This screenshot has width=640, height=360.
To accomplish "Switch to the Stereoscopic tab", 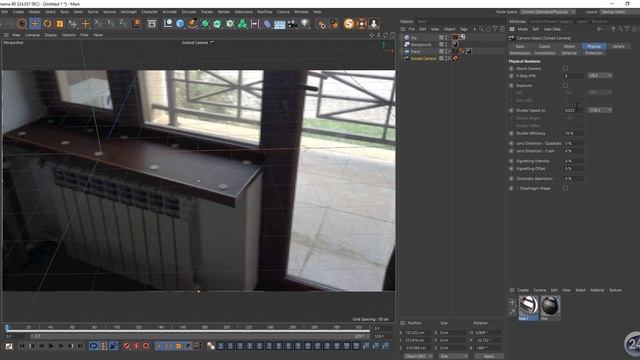I will pos(520,53).
